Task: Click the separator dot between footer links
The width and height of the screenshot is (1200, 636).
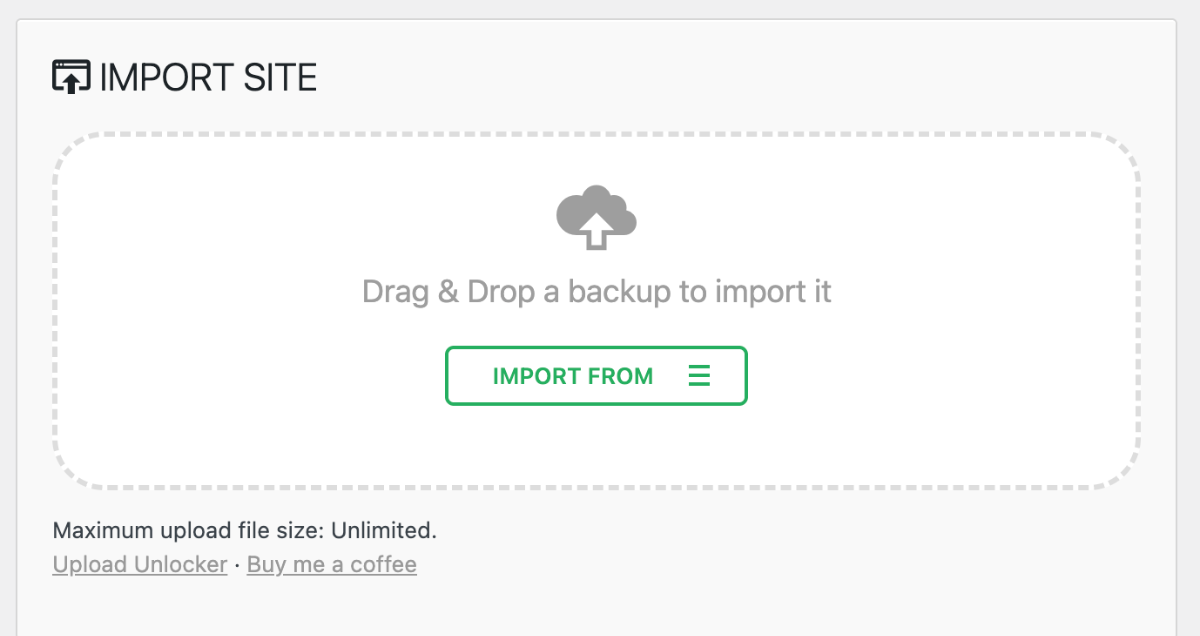Action: click(237, 564)
